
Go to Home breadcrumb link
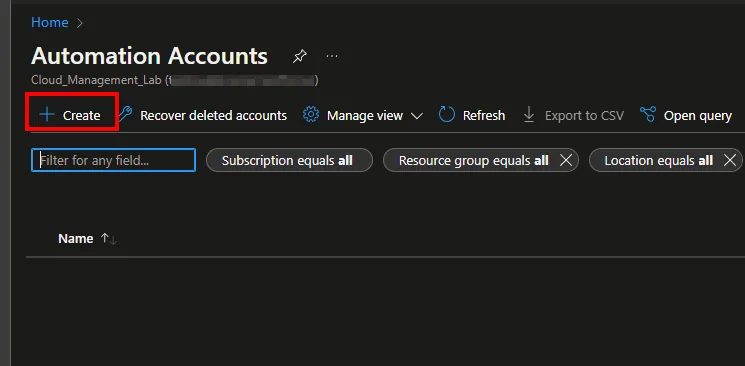point(49,22)
